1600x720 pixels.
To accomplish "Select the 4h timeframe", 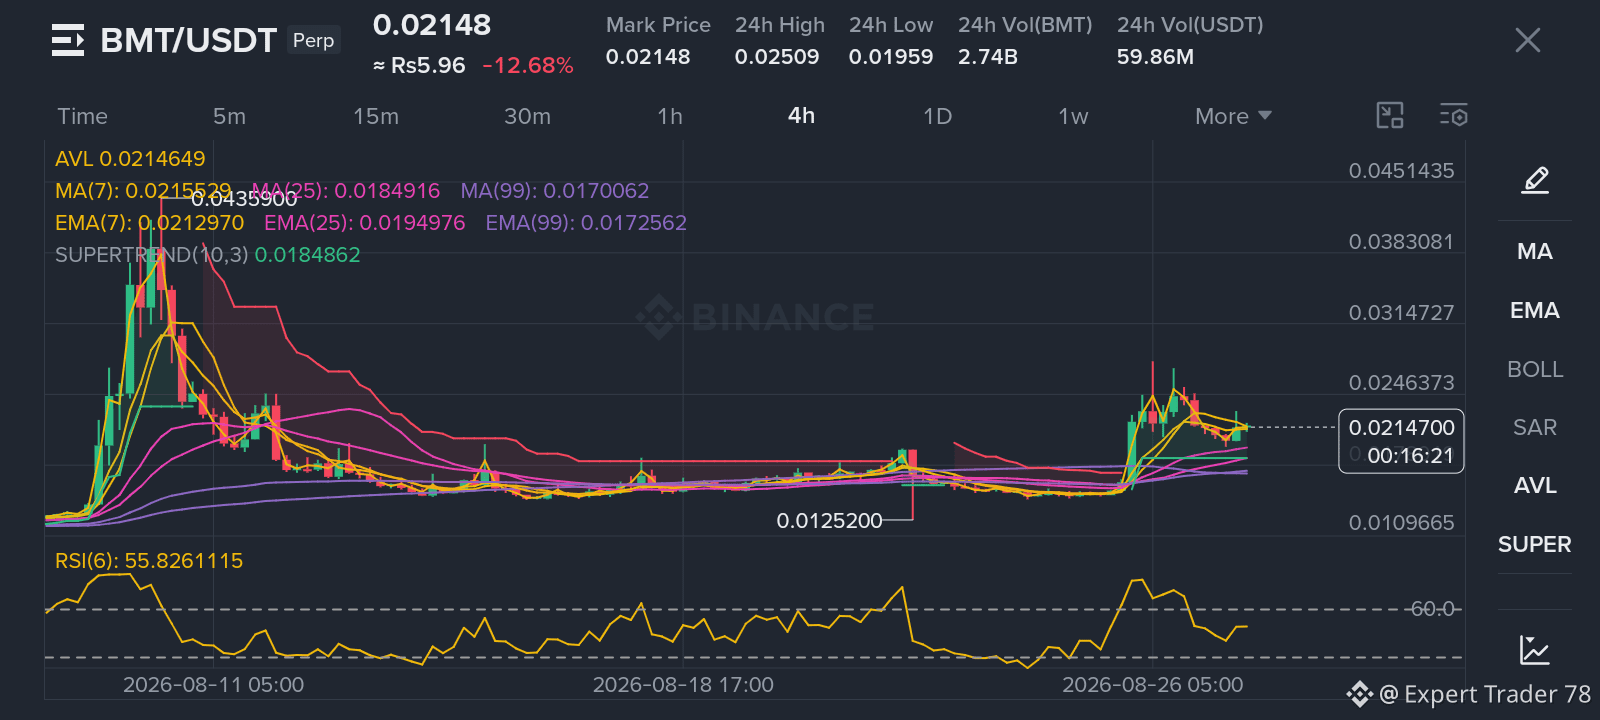I will (801, 116).
